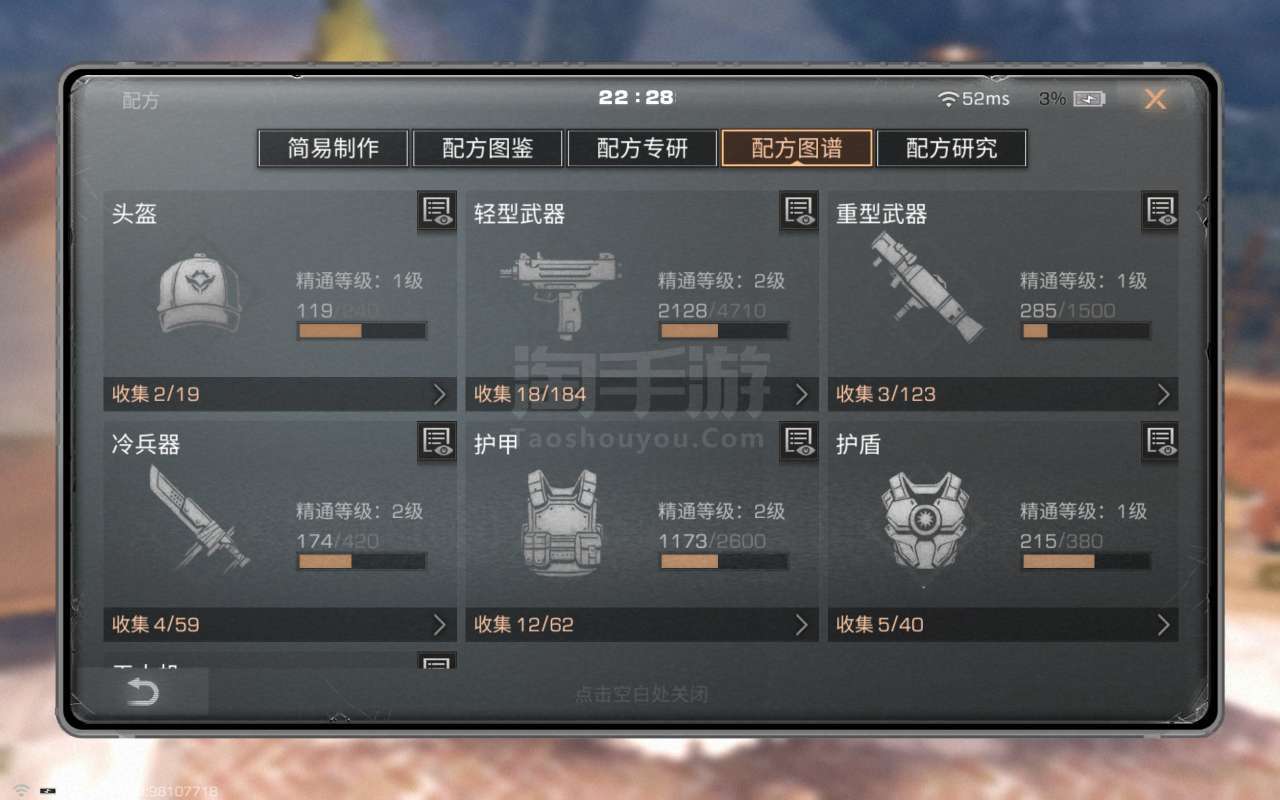Click the shield chestplate icon
Image resolution: width=1280 pixels, height=800 pixels.
(925, 520)
